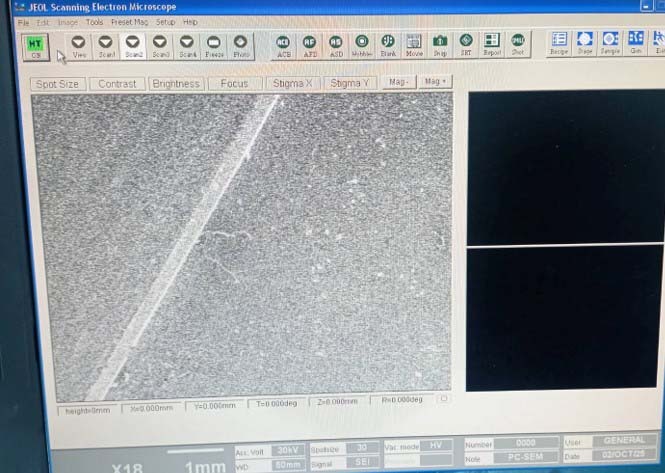
Task: Run ACB auto contrast brightness
Action: 283,46
